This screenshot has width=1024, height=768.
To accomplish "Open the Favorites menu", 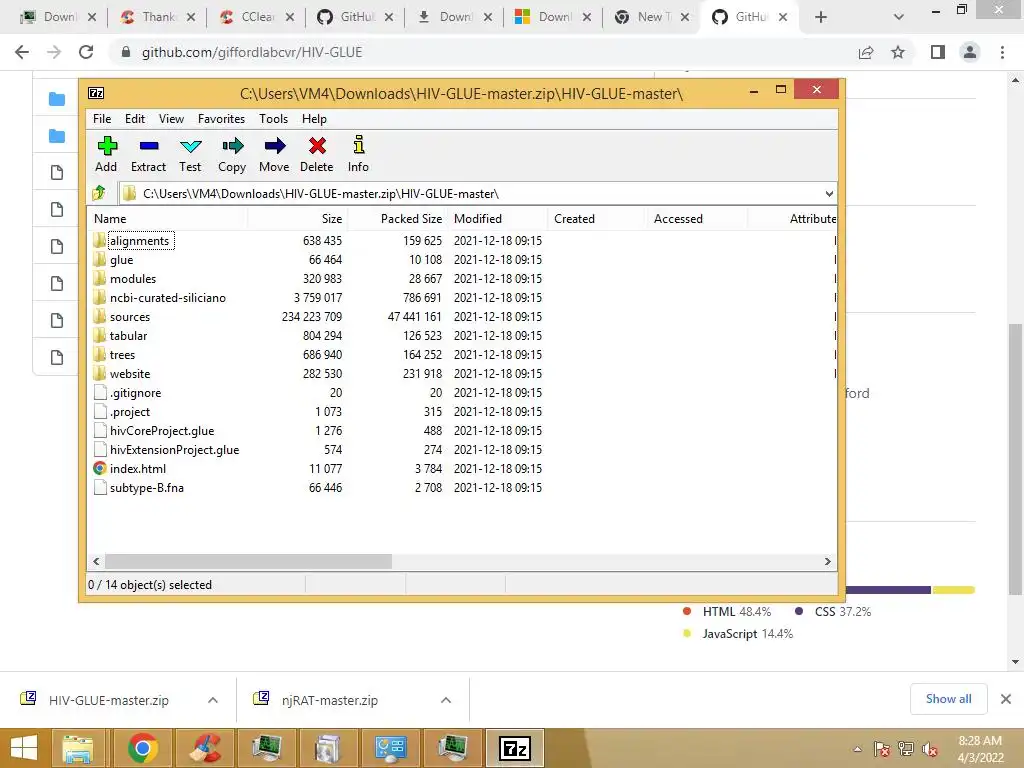I will click(221, 119).
